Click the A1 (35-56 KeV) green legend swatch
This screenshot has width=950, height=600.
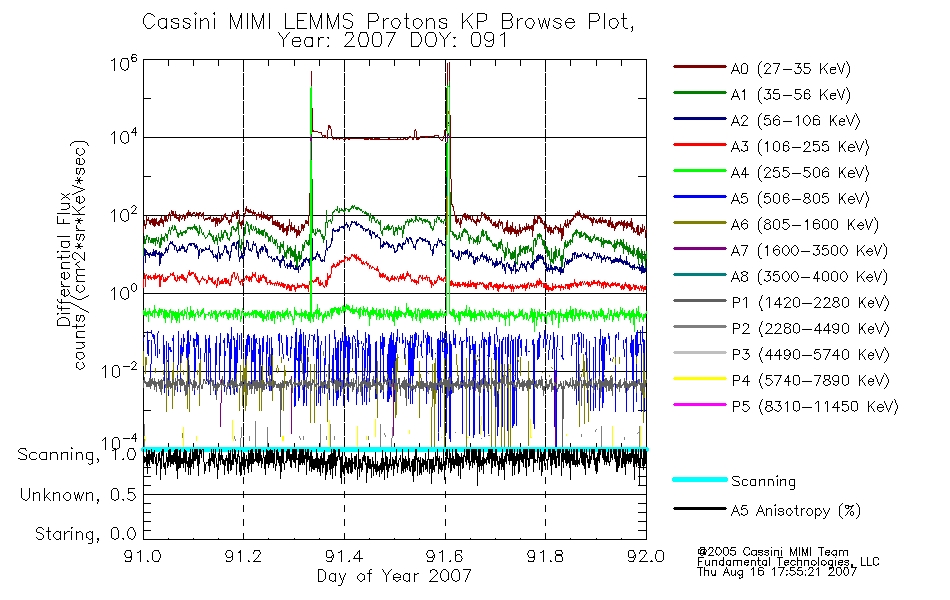pyautogui.click(x=700, y=93)
